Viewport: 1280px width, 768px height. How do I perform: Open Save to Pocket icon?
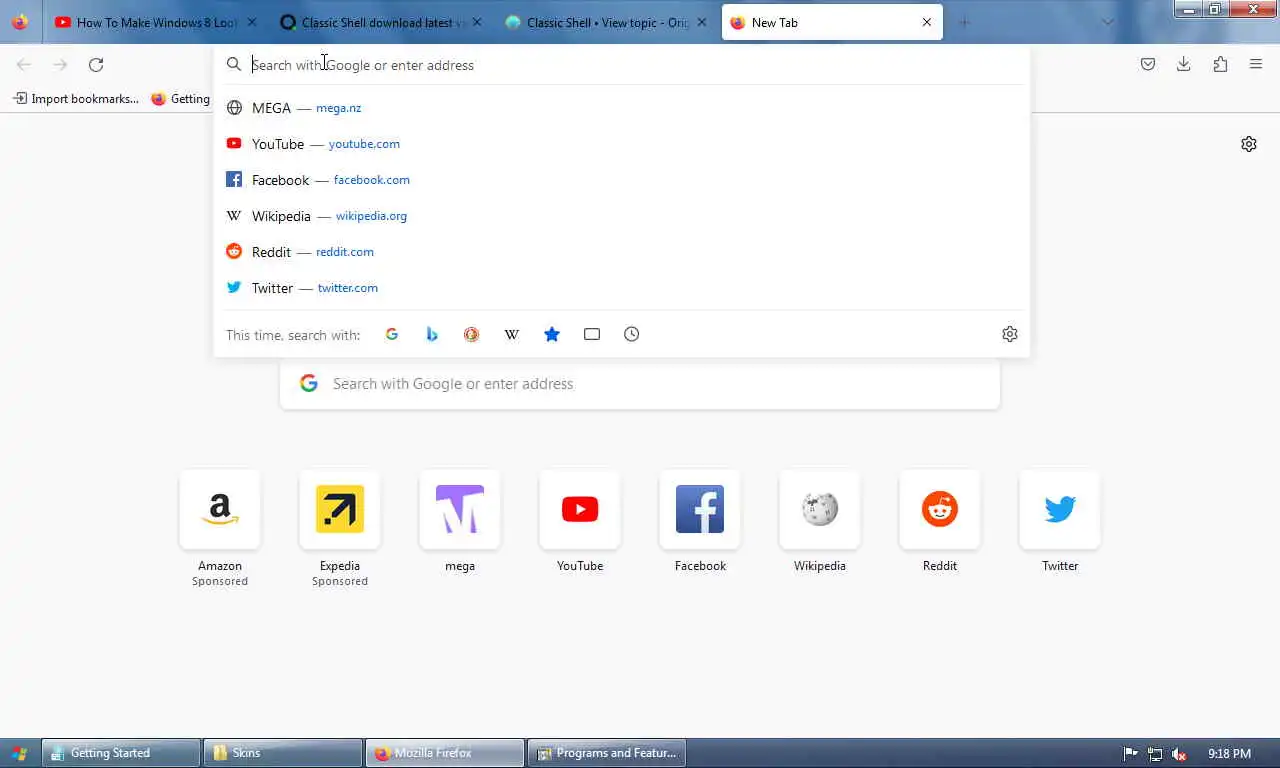pos(1148,65)
